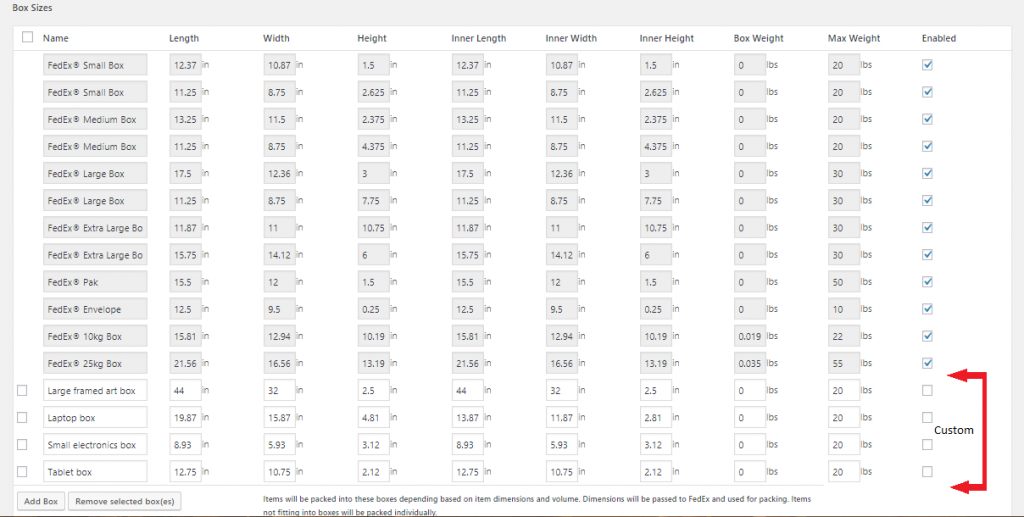Image resolution: width=1024 pixels, height=517 pixels.
Task: Edit Small electronics box Height field
Action: tap(374, 445)
